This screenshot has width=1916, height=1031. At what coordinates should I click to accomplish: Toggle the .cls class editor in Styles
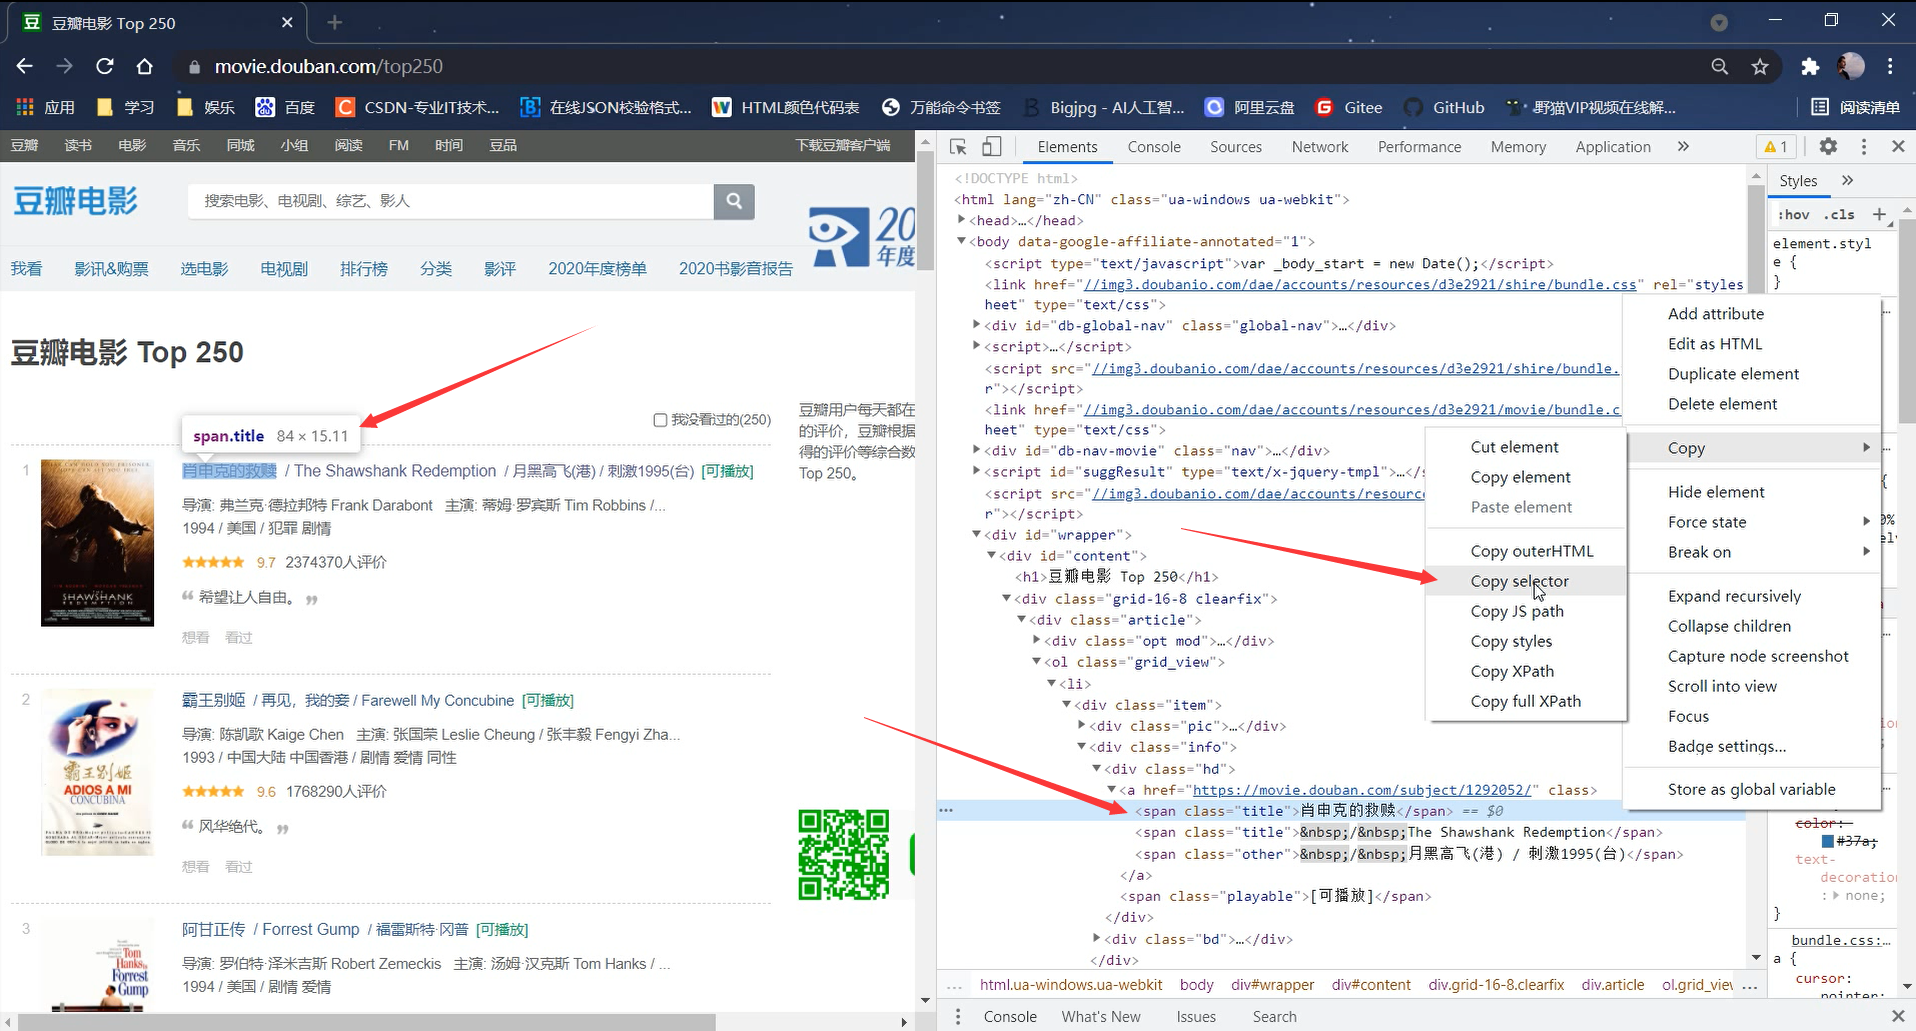(x=1839, y=214)
